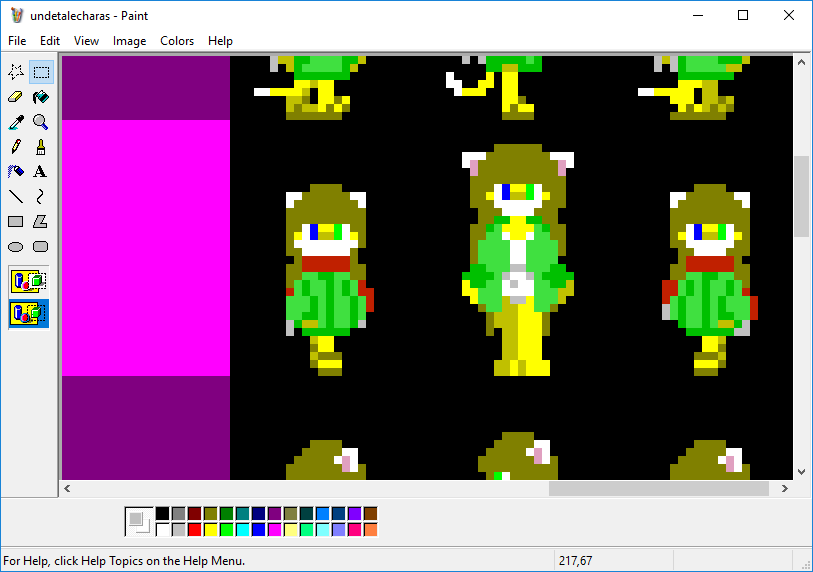The image size is (813, 572).
Task: Select the Polygon tool
Action: pyautogui.click(x=41, y=221)
